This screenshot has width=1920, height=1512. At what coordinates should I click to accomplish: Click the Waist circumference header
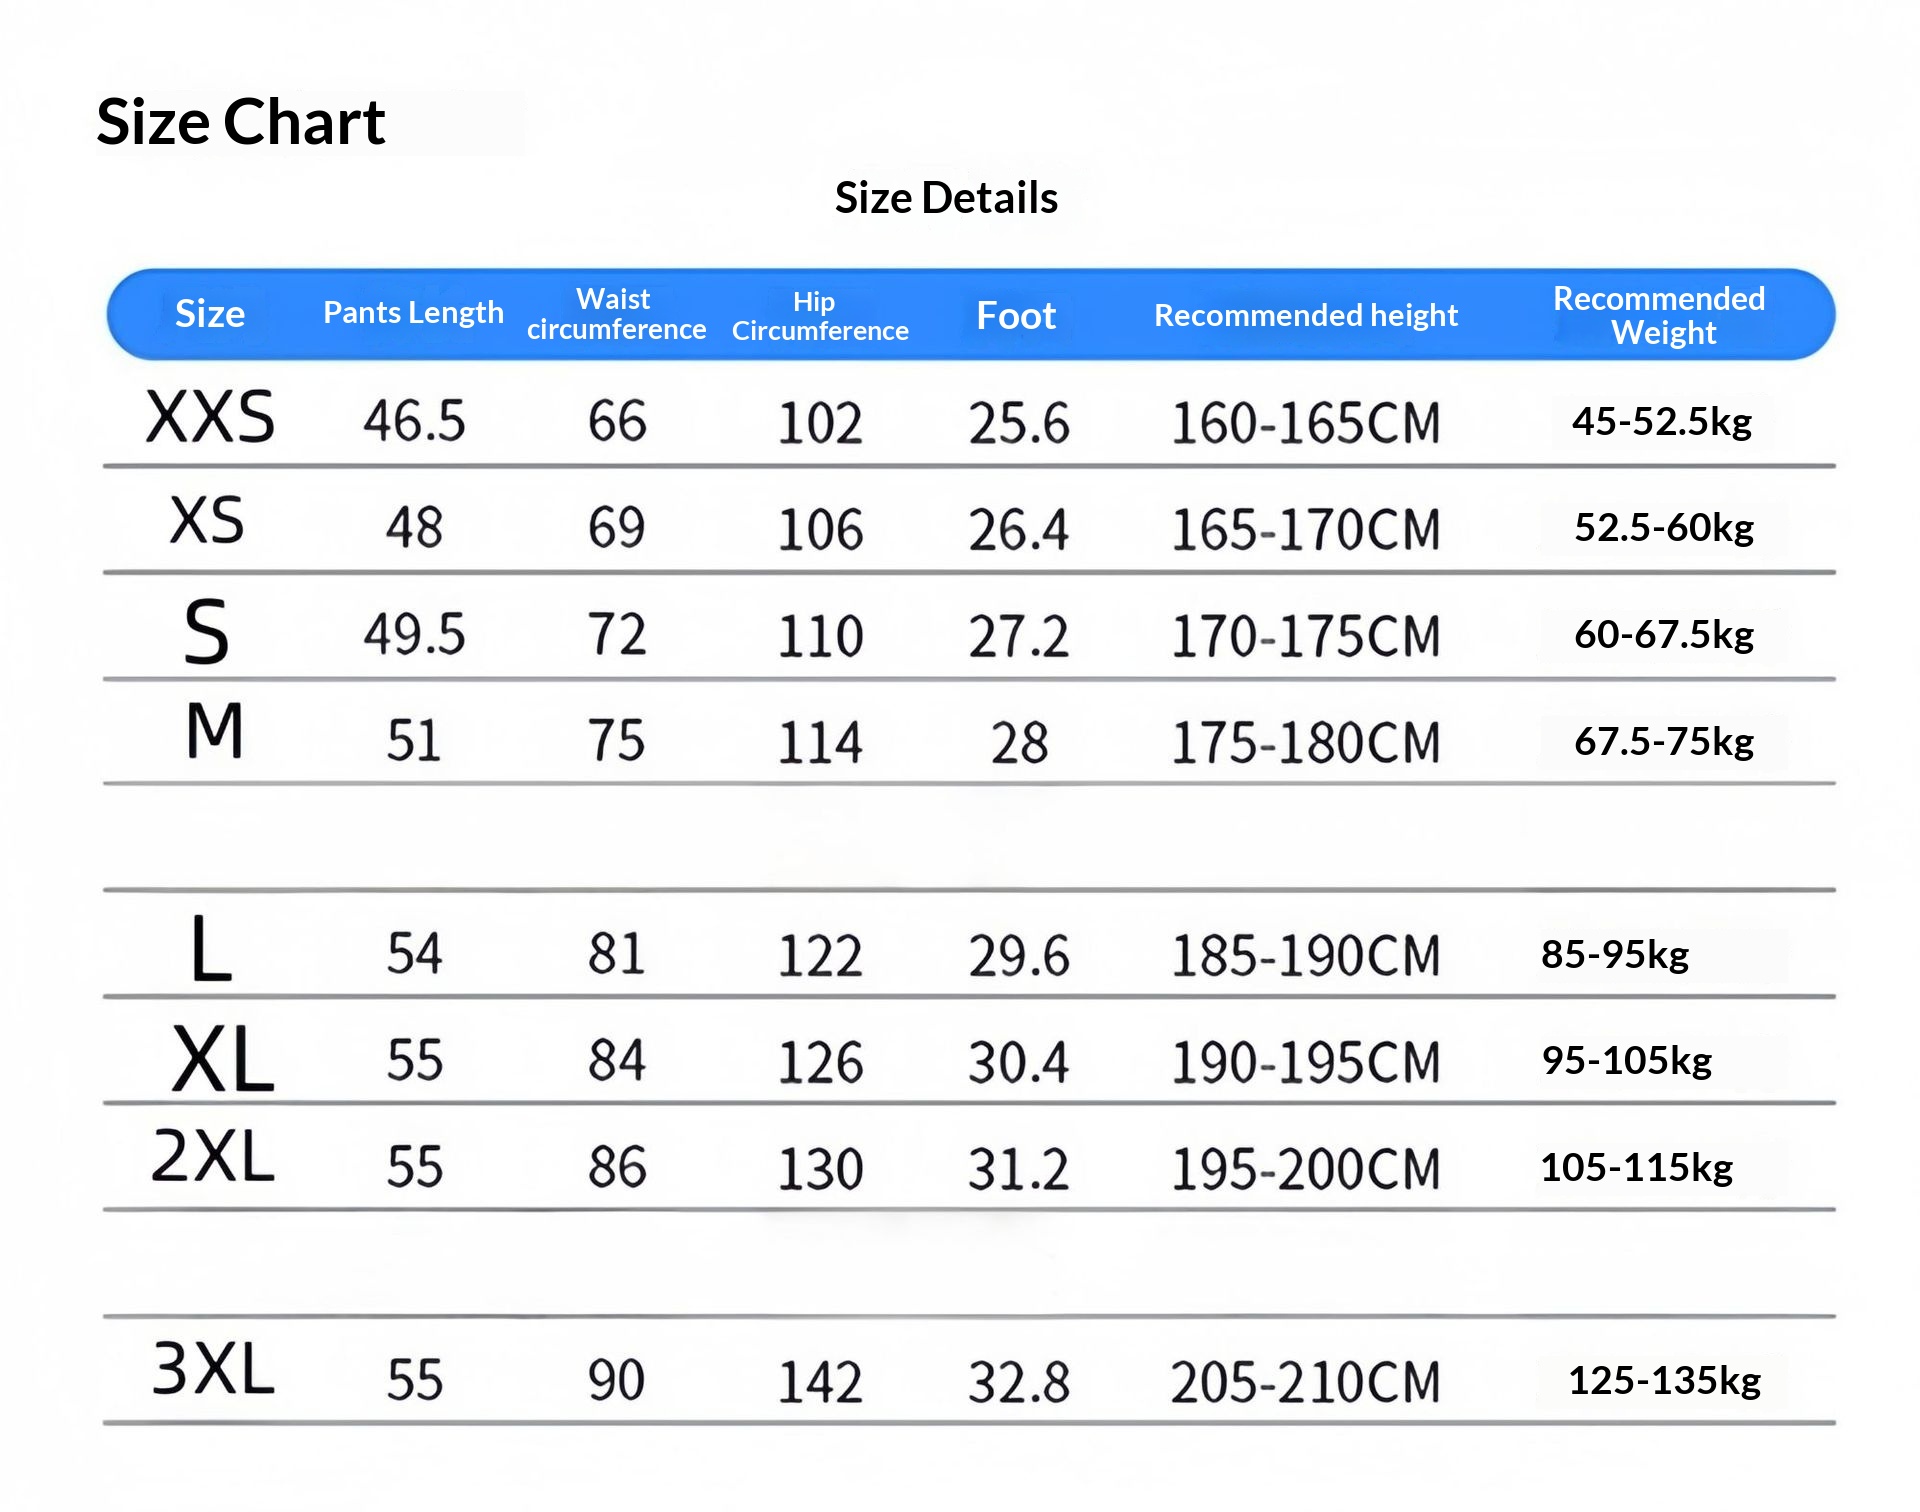tap(616, 314)
